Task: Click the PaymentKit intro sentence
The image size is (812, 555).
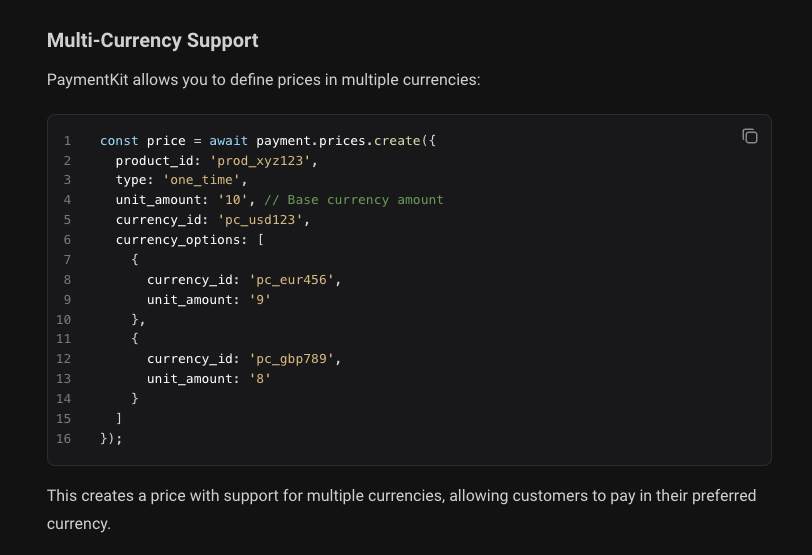Action: [x=264, y=78]
